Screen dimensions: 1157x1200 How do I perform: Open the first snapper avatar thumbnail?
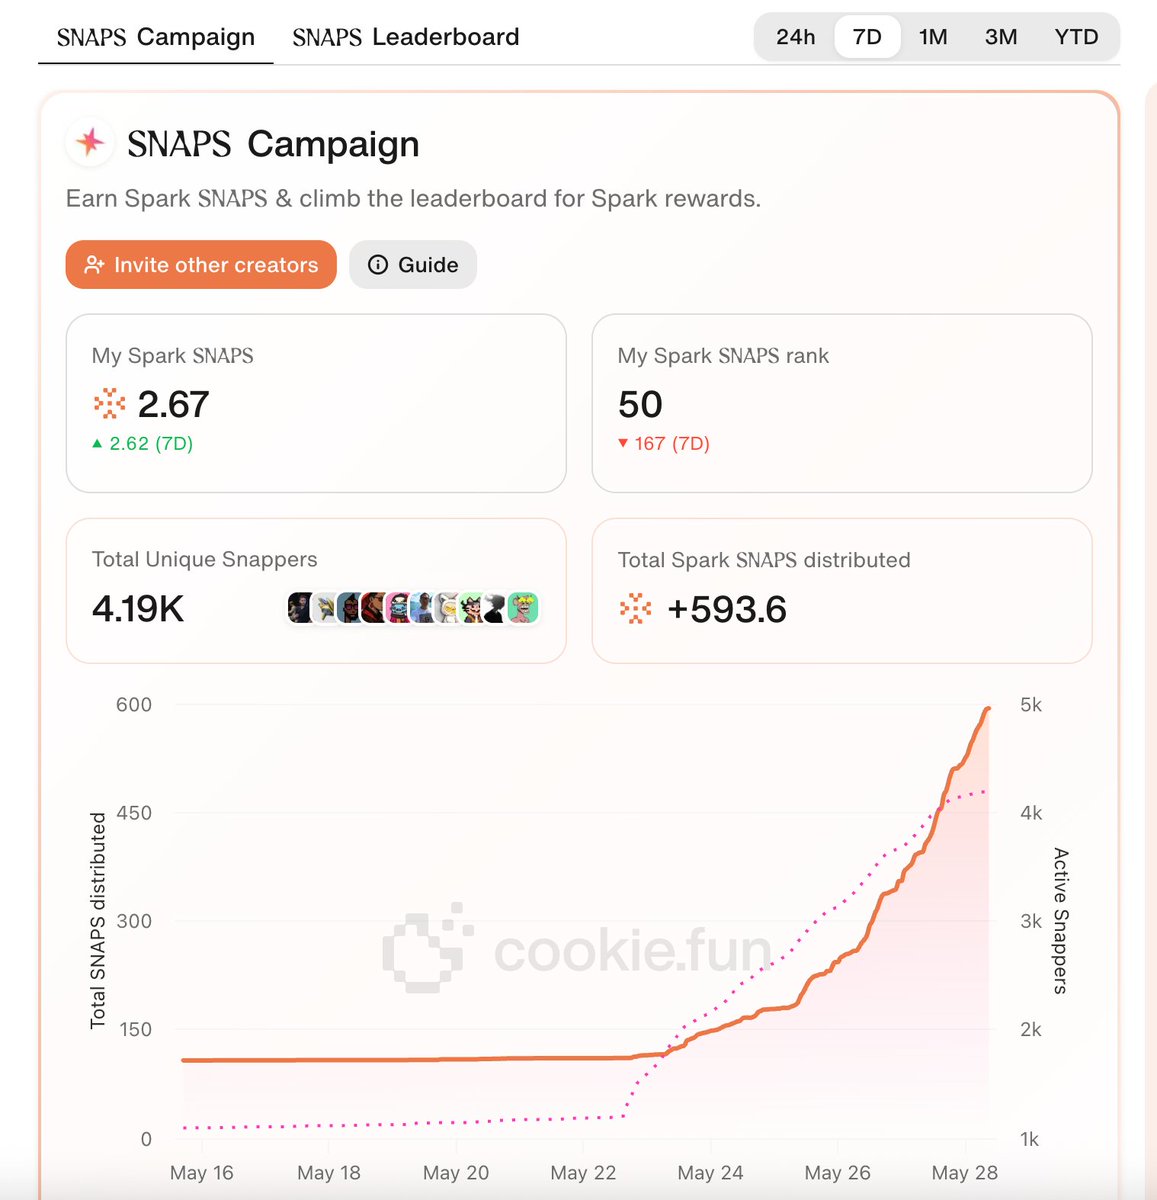point(299,607)
